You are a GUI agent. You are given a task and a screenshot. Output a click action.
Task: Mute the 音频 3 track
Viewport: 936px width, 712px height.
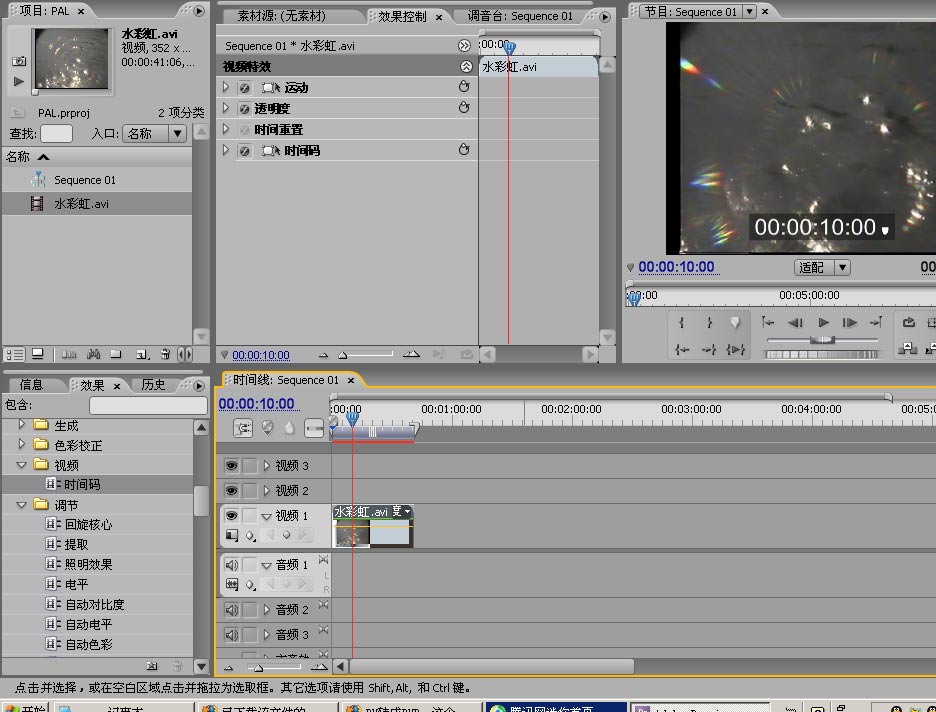(x=232, y=635)
